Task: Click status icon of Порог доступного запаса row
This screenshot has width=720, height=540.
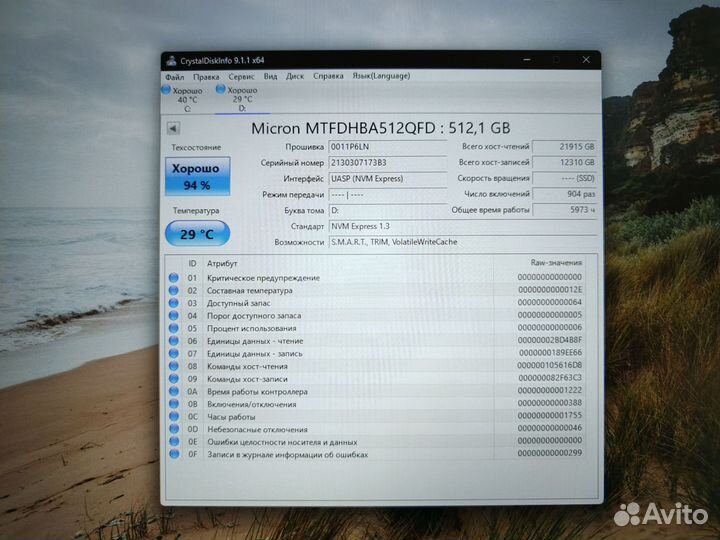Action: tap(174, 315)
